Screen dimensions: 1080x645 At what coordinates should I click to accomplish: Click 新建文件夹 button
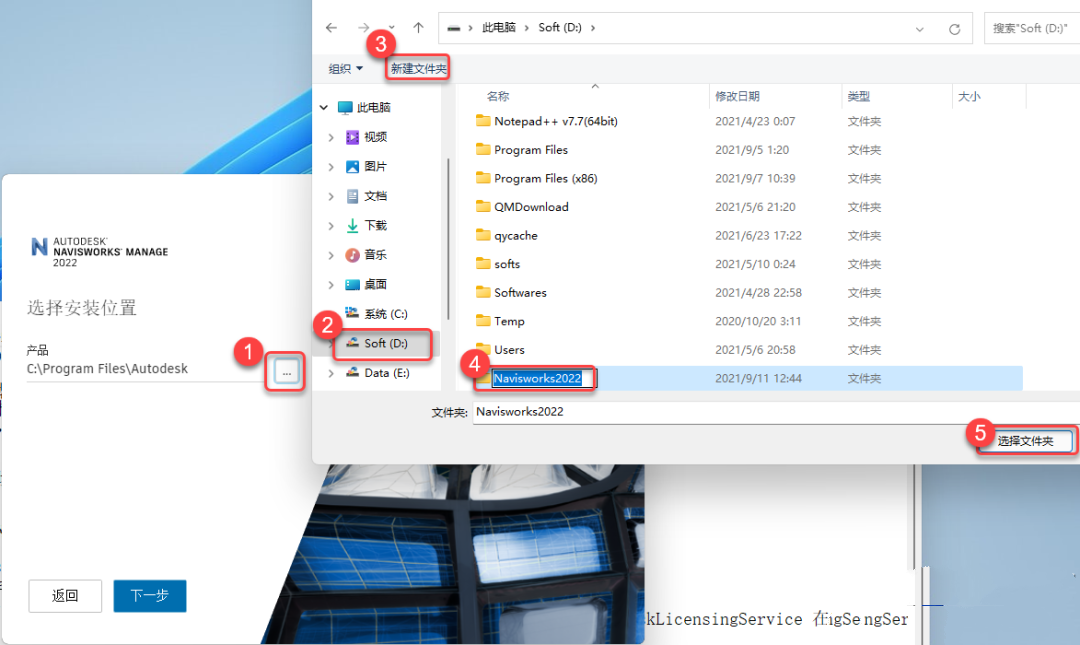pyautogui.click(x=418, y=68)
